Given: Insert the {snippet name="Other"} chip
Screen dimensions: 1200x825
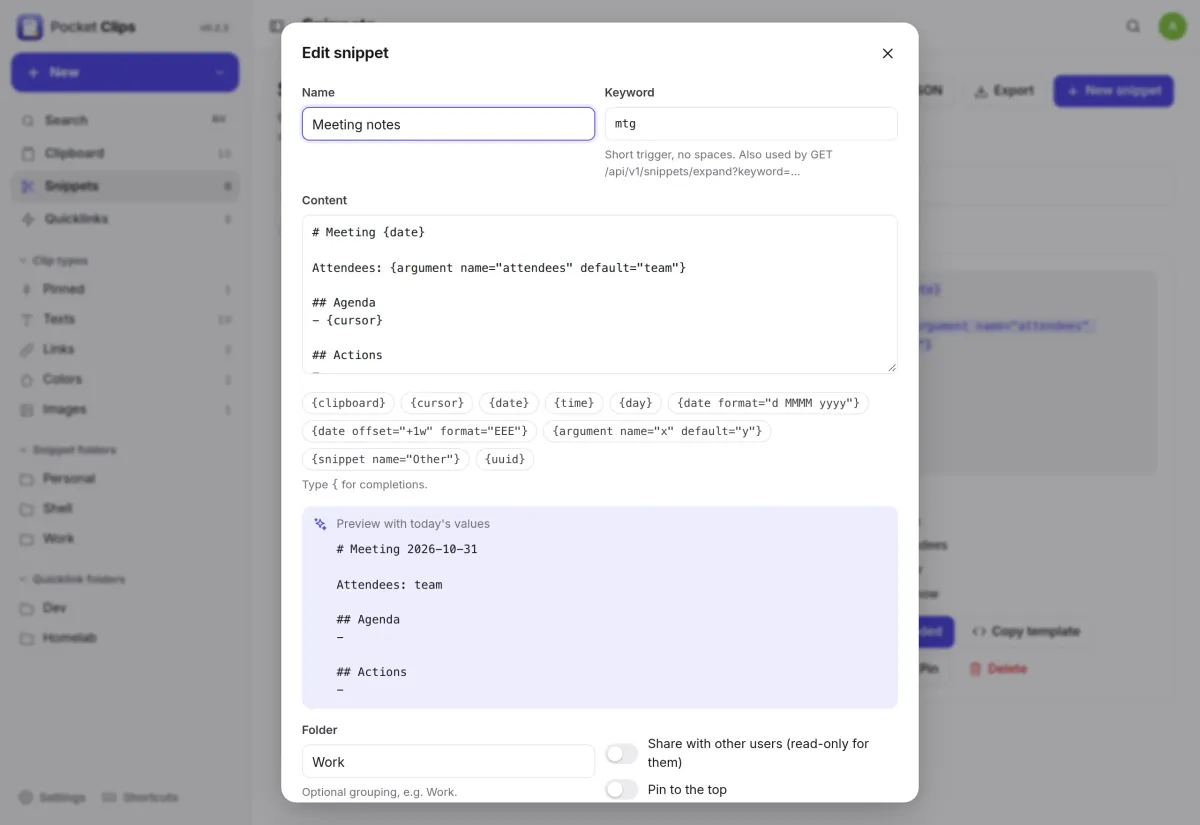Looking at the screenshot, I should click(x=385, y=459).
